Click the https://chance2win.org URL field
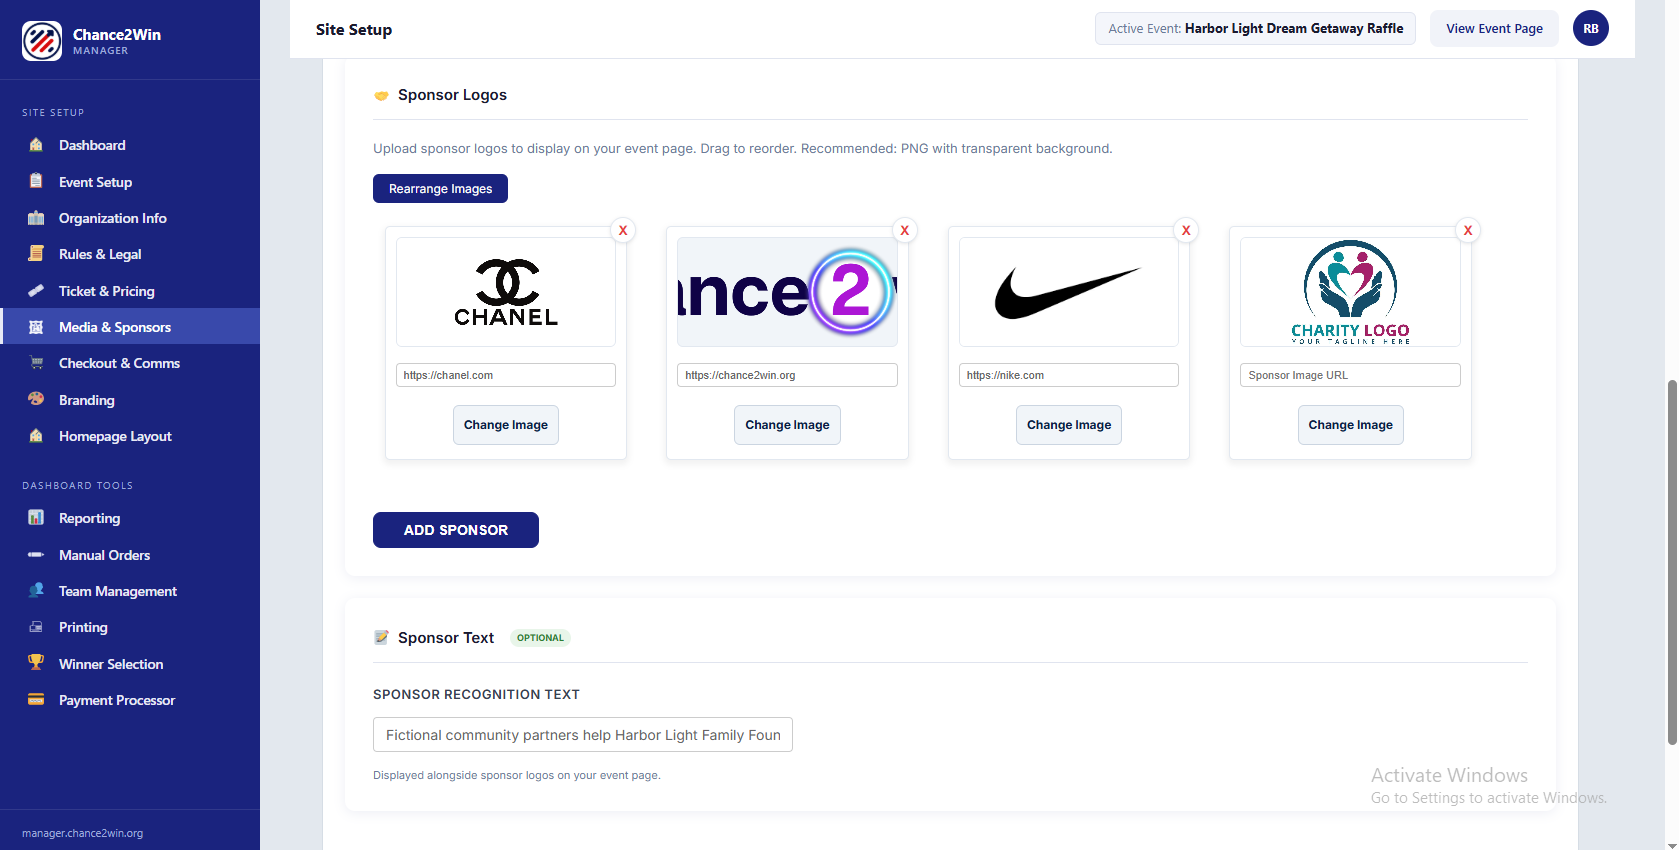1679x850 pixels. pyautogui.click(x=787, y=375)
